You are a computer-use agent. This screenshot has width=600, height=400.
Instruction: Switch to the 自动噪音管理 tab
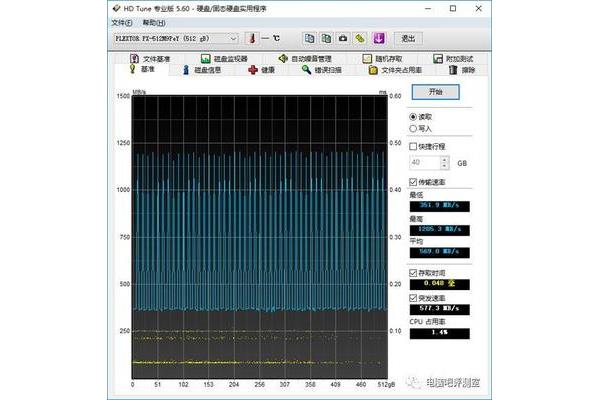tap(305, 59)
